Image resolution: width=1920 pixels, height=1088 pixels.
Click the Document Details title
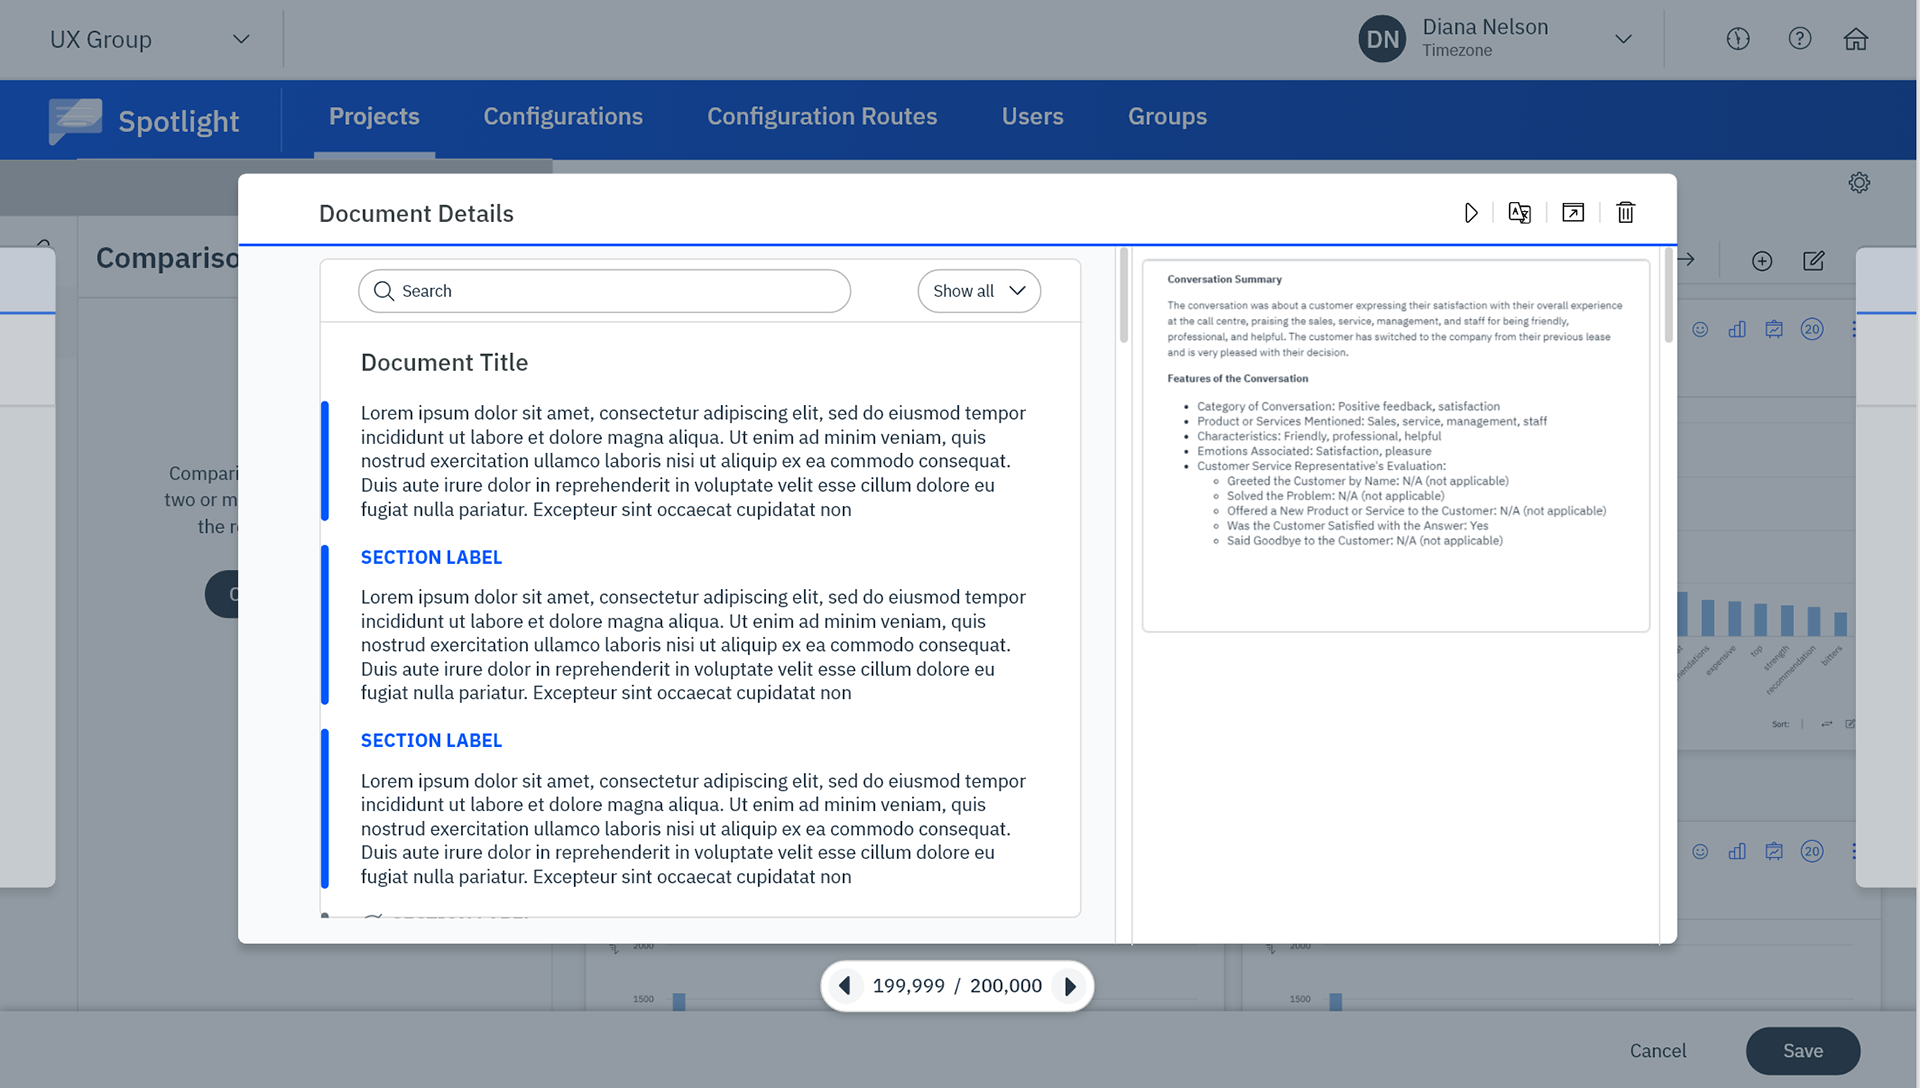[x=416, y=214]
